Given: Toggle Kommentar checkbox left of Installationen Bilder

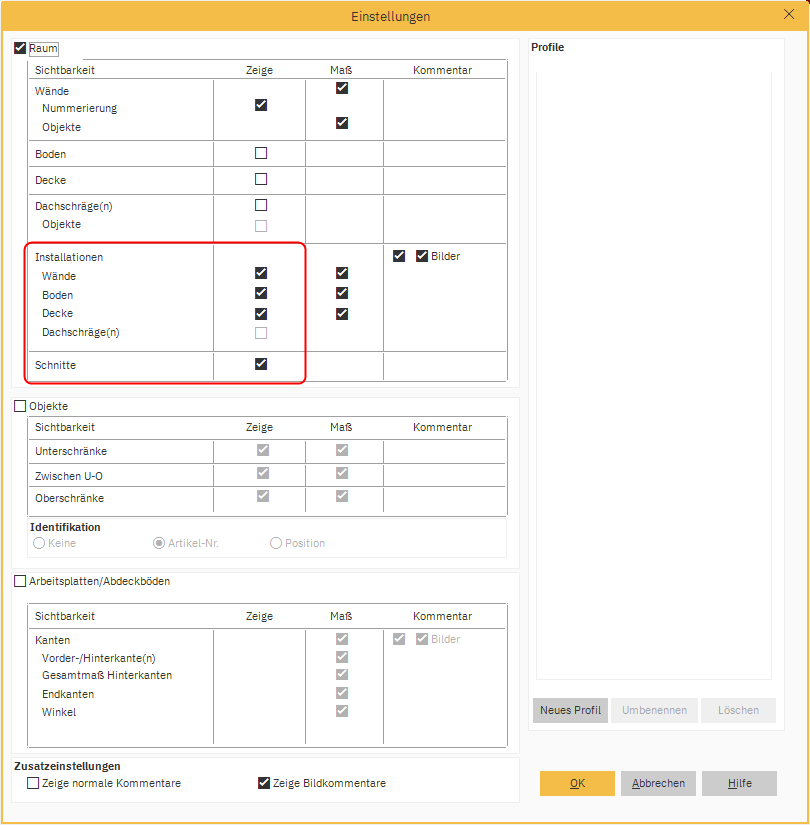Looking at the screenshot, I should pyautogui.click(x=399, y=256).
